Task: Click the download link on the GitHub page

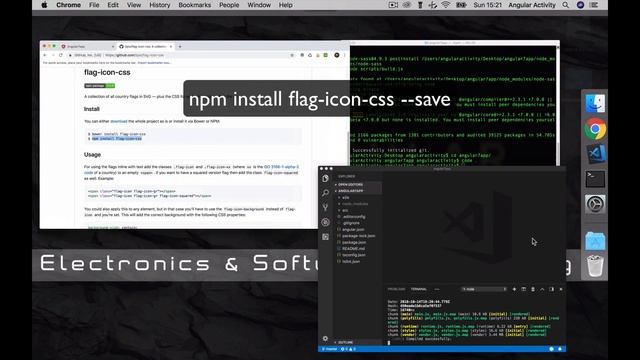Action: click(x=119, y=121)
